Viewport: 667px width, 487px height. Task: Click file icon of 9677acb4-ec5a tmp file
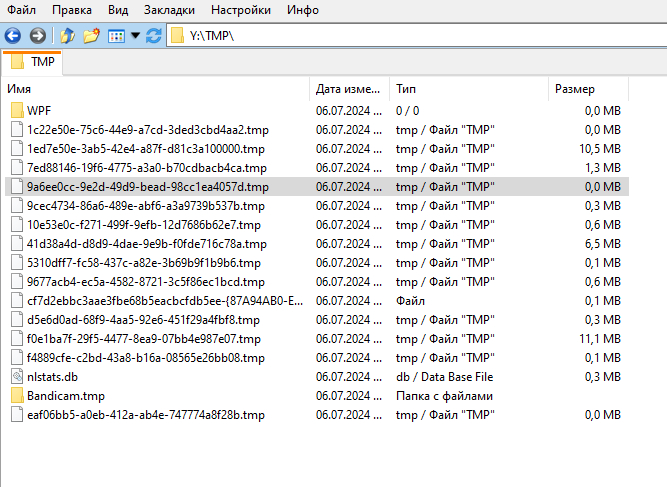tap(17, 282)
